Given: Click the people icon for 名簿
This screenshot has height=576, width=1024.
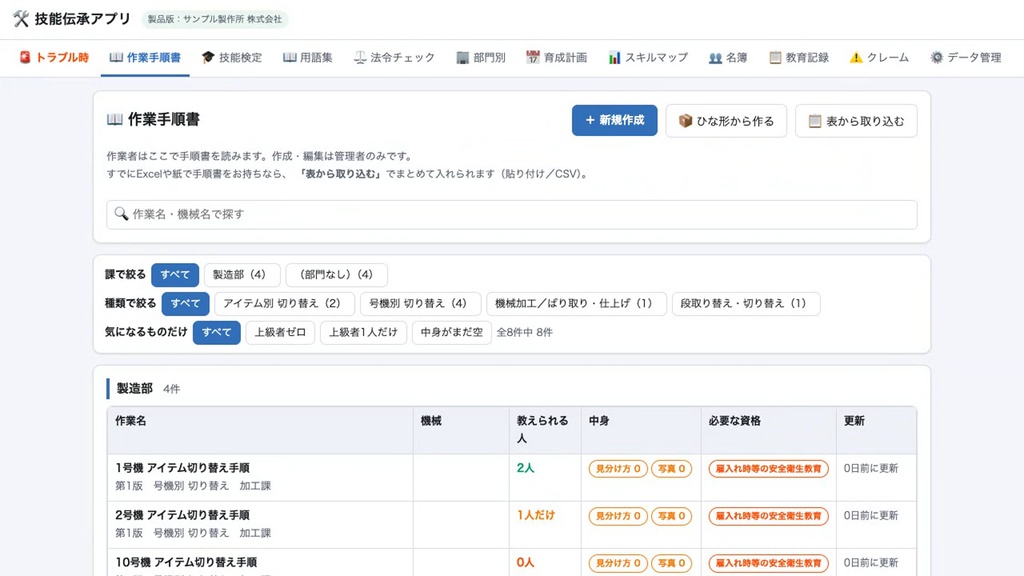Looking at the screenshot, I should click(715, 57).
